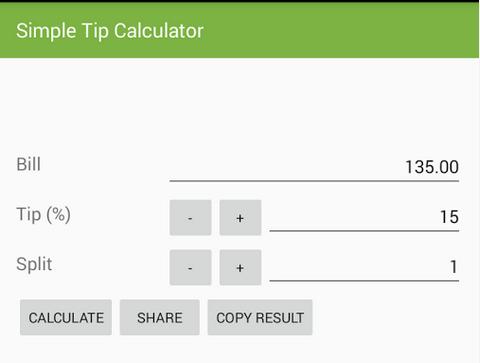Increase the tip percentage with plus button
The width and height of the screenshot is (480, 363).
[240, 218]
